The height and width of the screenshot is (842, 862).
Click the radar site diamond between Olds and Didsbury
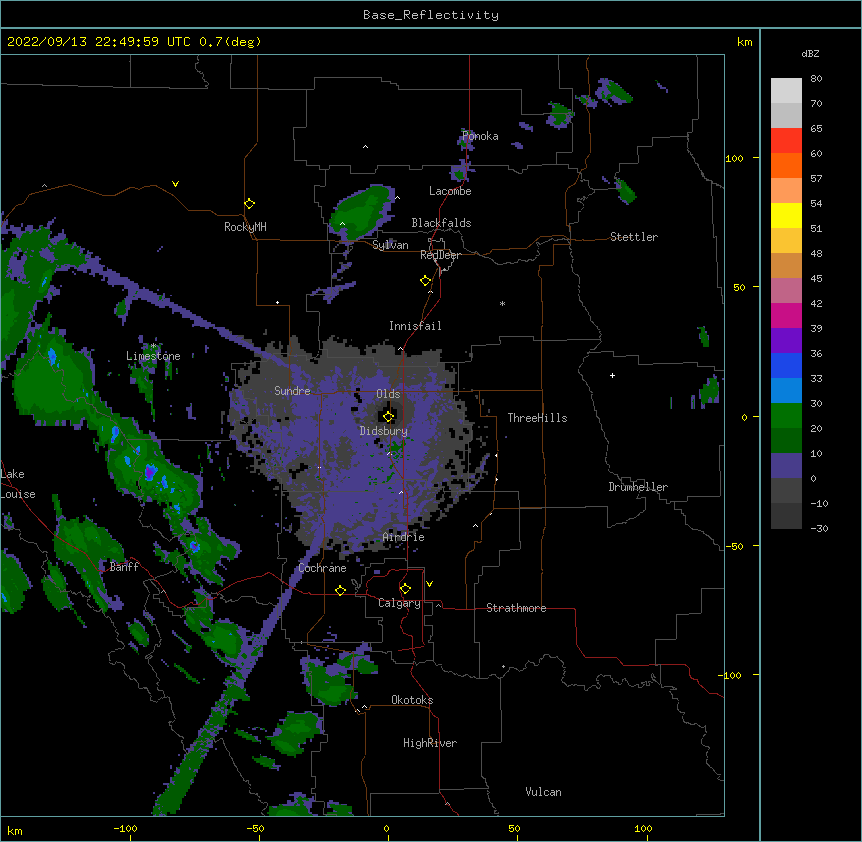point(388,416)
